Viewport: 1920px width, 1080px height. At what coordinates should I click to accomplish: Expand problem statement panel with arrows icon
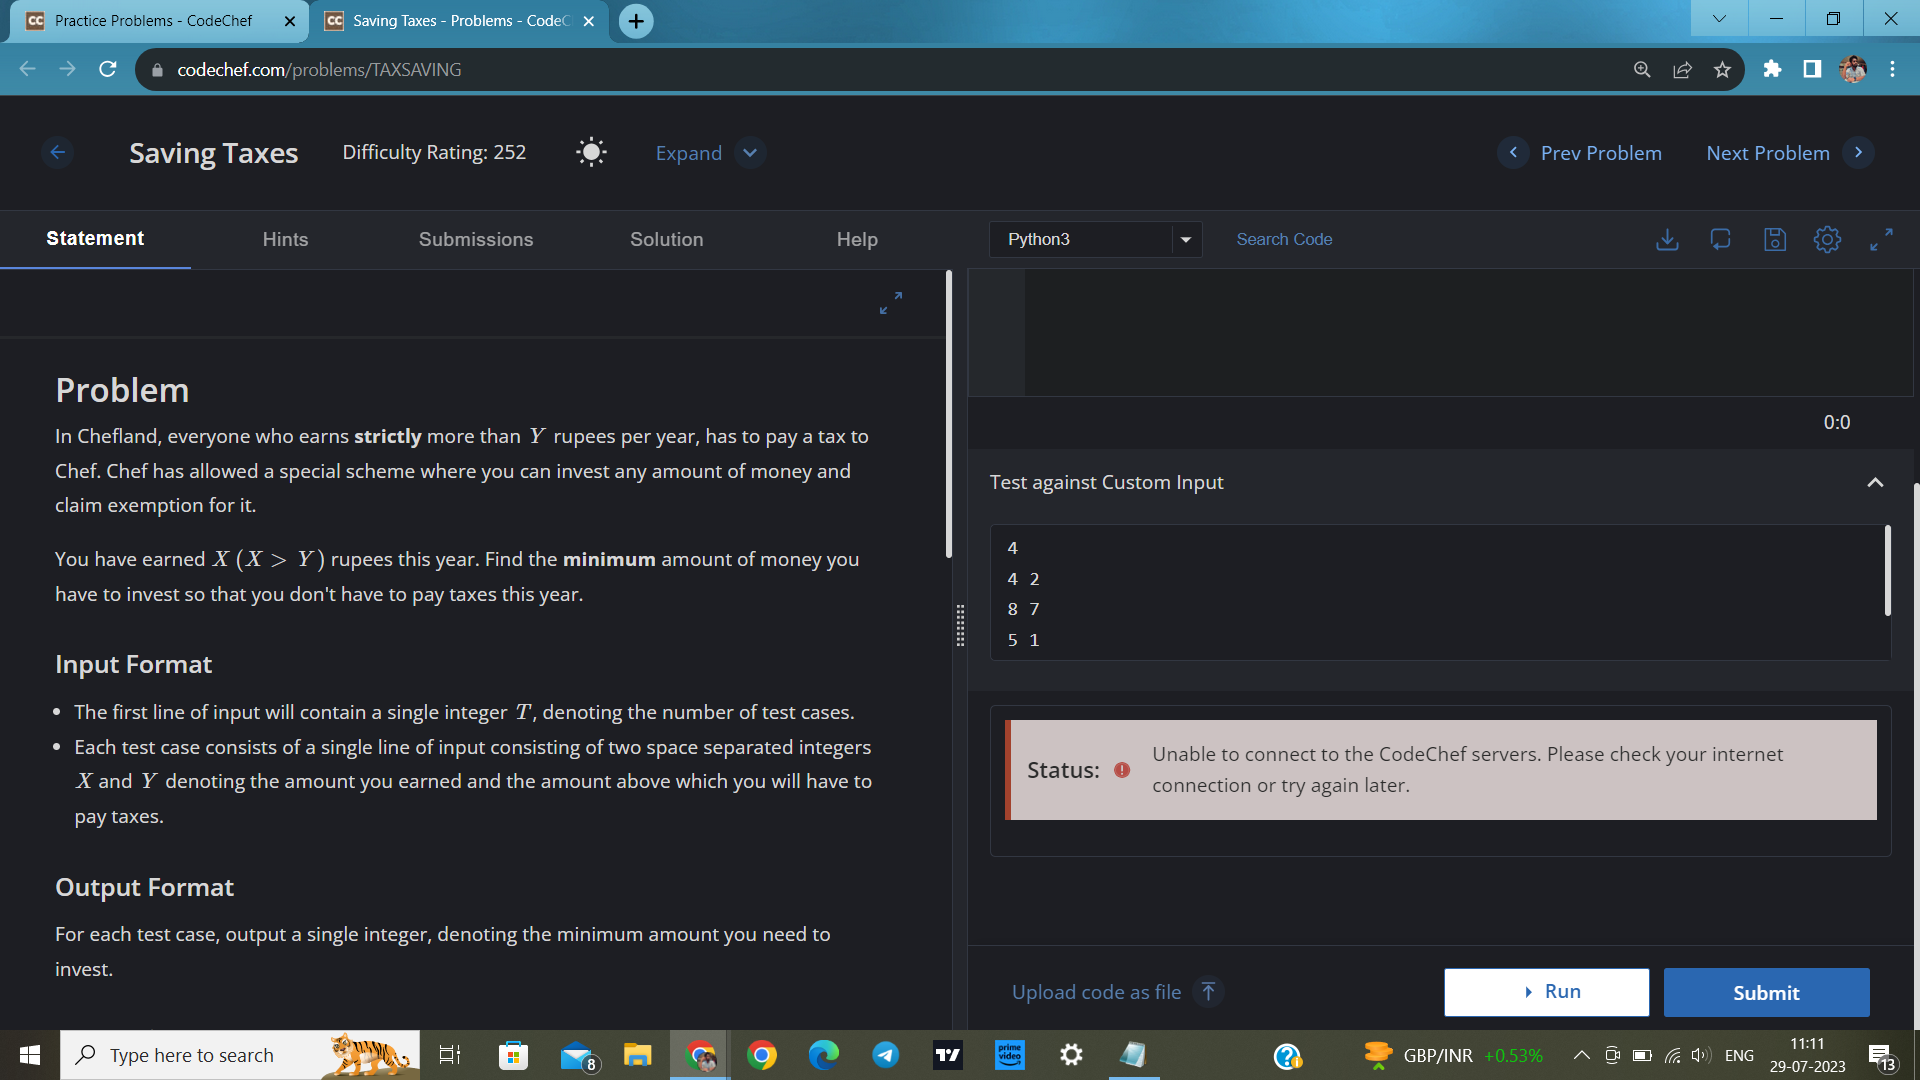(x=890, y=303)
